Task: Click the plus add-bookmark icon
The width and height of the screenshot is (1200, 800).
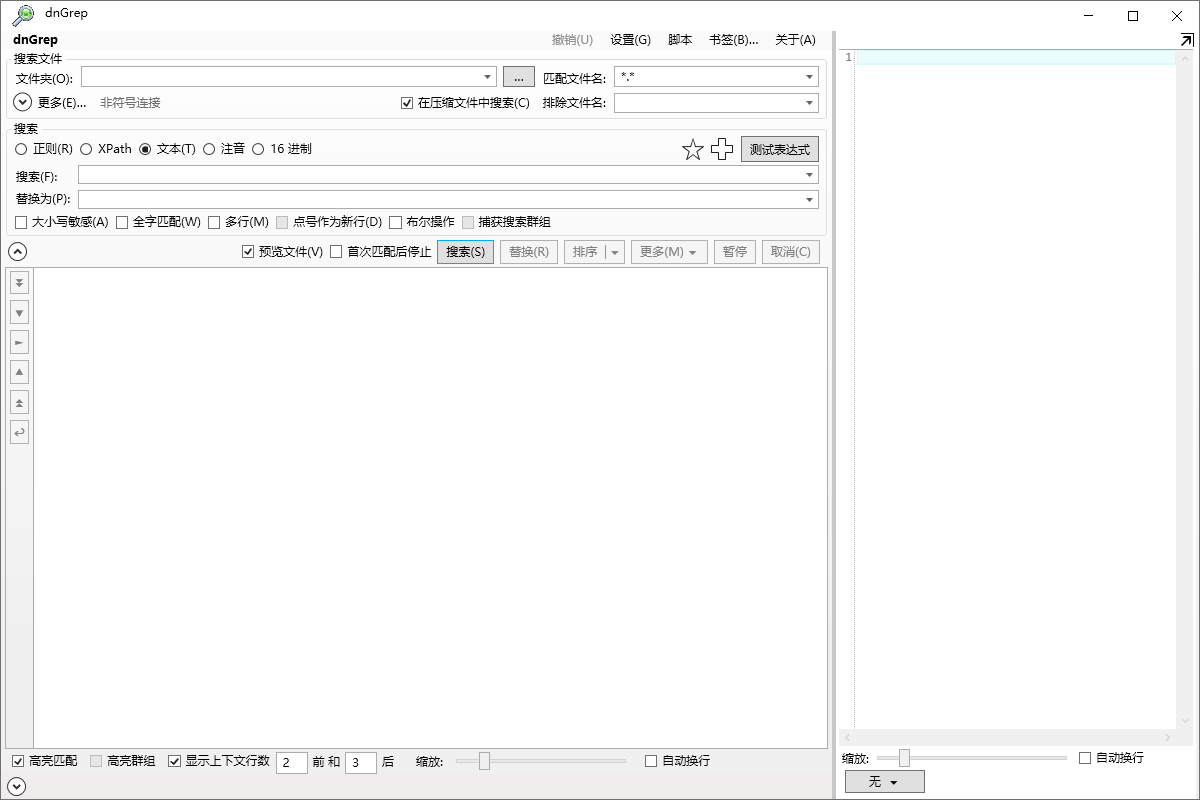Action: coord(722,149)
